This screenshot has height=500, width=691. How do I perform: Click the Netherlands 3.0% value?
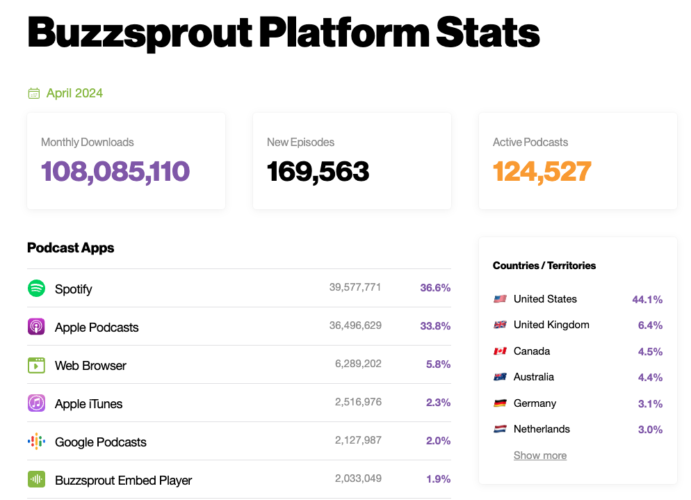[x=650, y=430]
